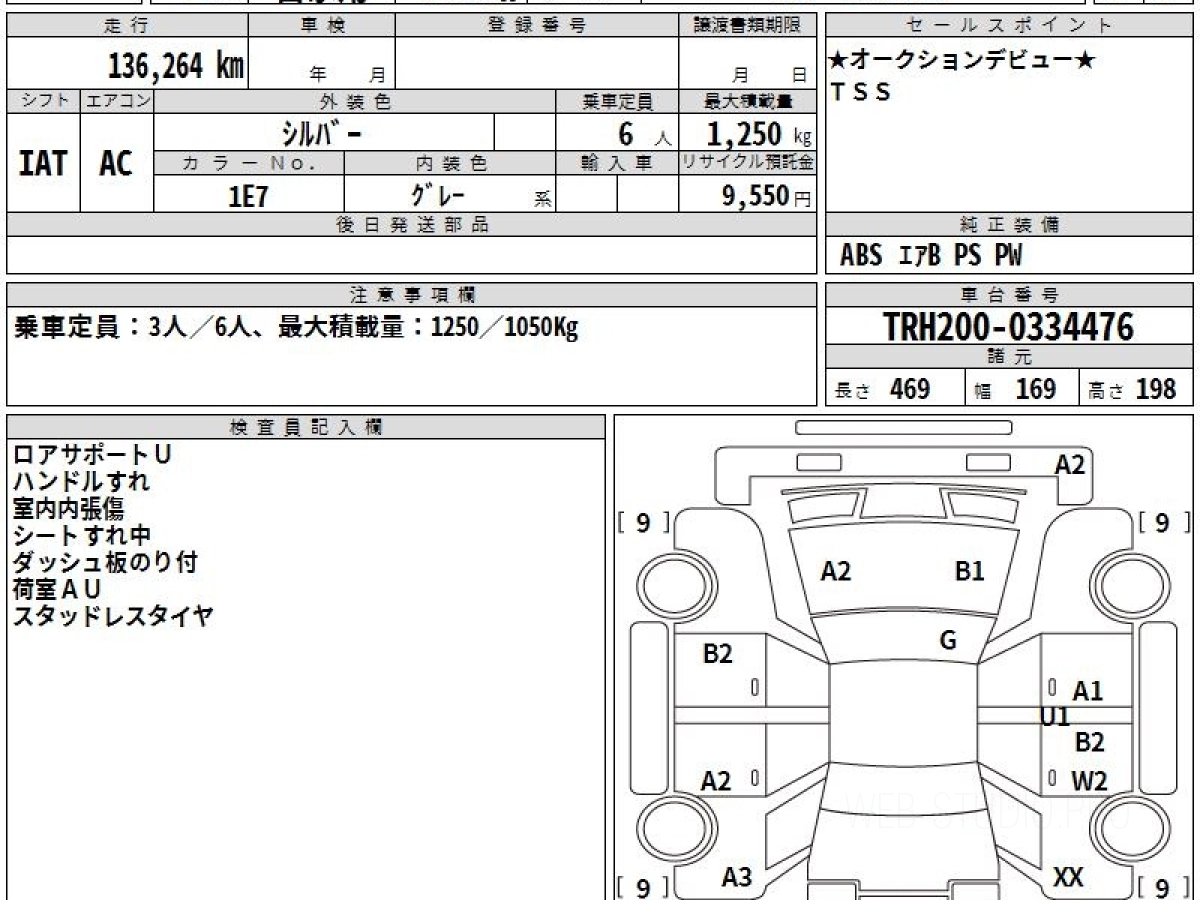Viewport: 1200px width, 900px height.
Task: Click the シートすれ中 inspector note
Action: coord(82,536)
